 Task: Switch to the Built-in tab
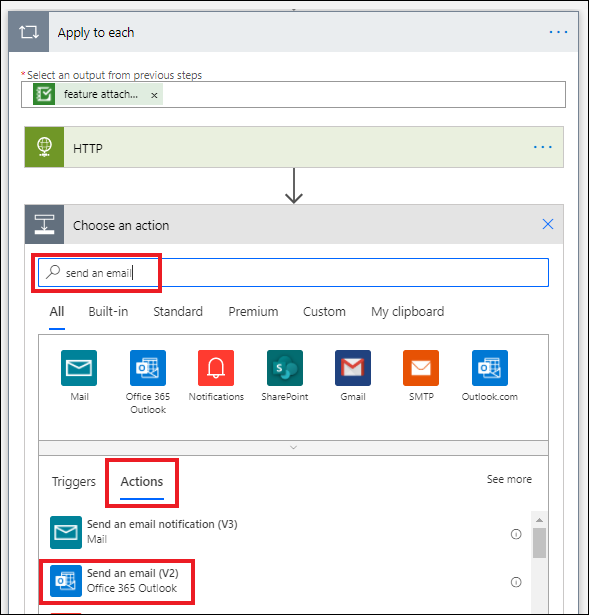[108, 311]
